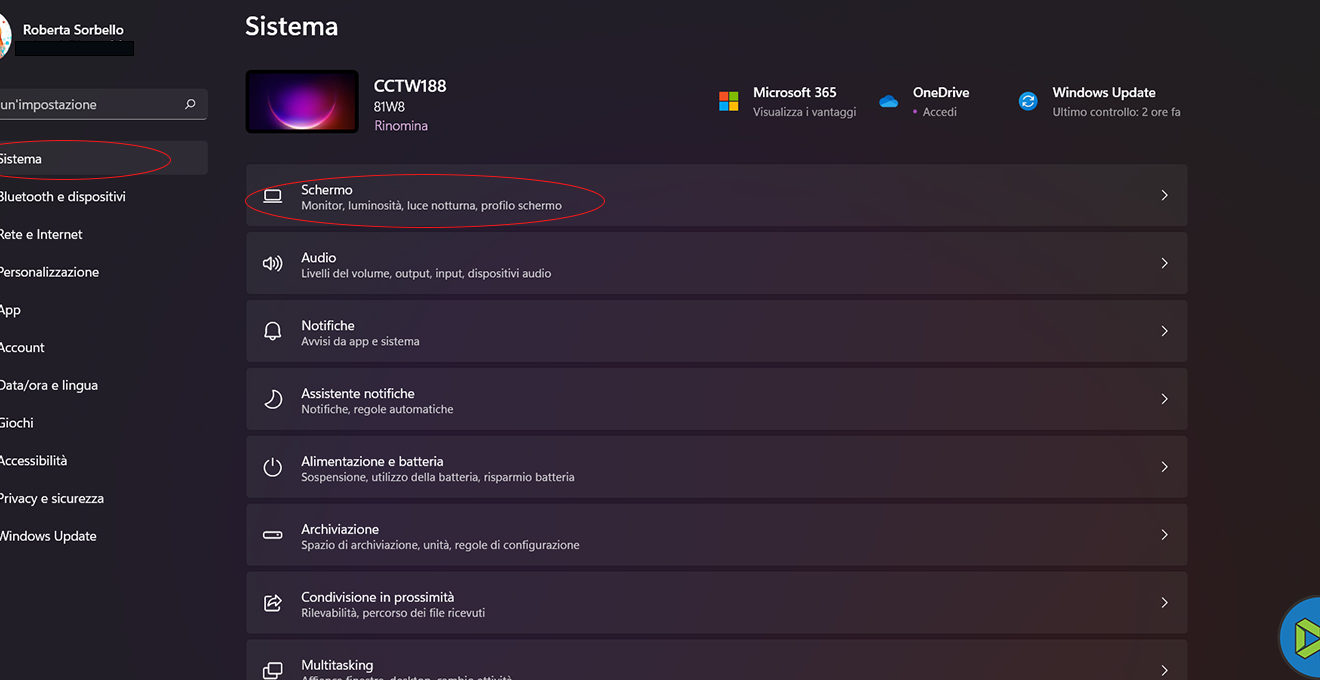Click the Schermo laptop icon
The height and width of the screenshot is (680, 1320).
272,196
